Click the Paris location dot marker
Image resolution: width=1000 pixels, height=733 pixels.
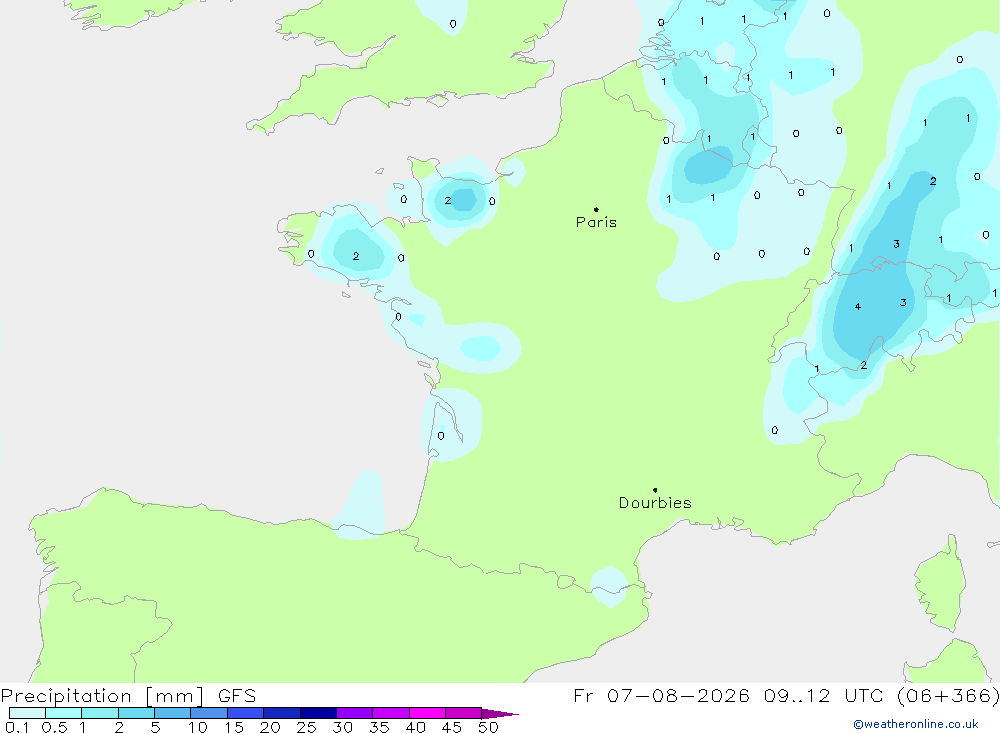pyautogui.click(x=596, y=209)
